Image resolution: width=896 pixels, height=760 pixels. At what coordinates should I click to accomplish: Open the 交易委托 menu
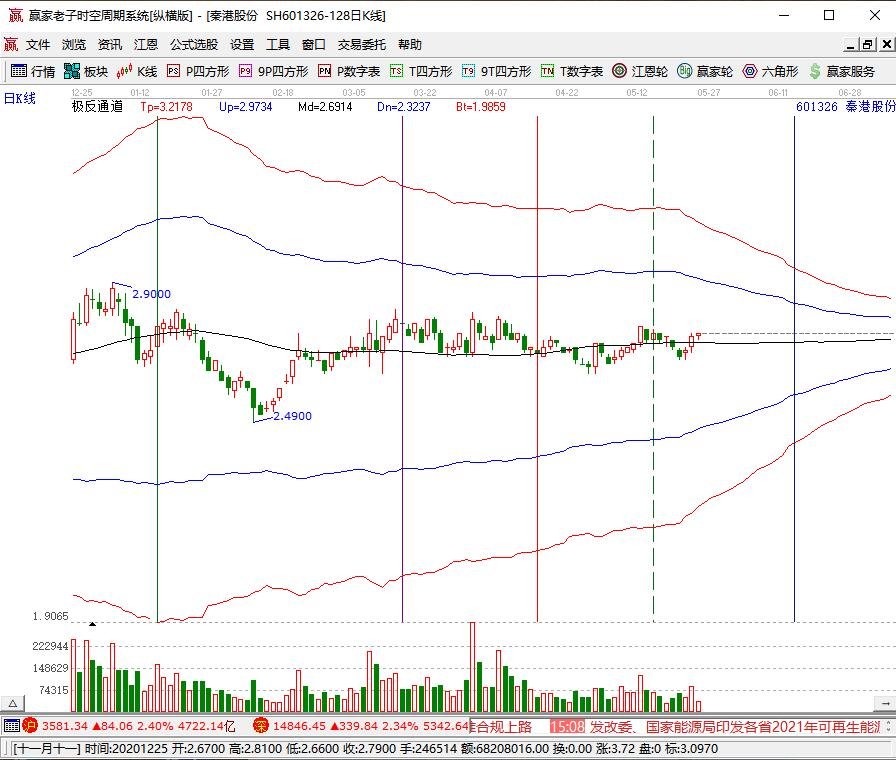coord(362,45)
